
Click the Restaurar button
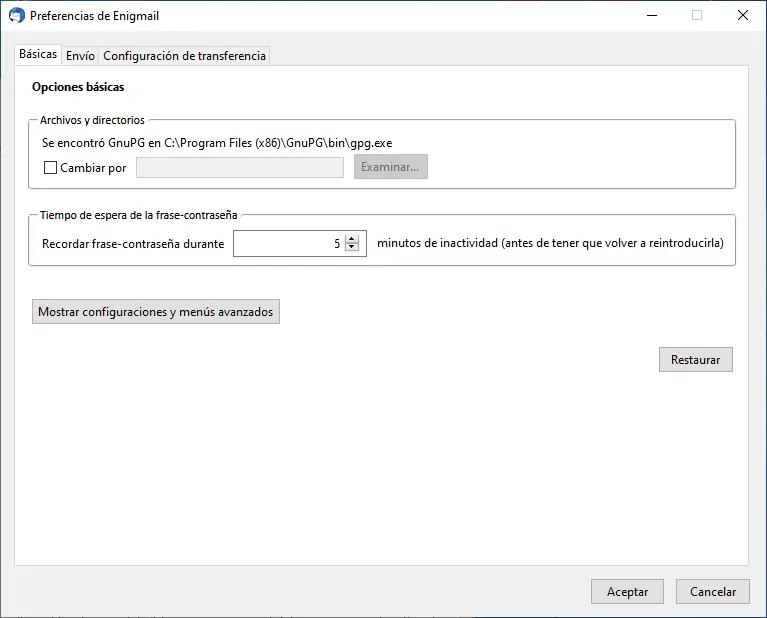click(695, 360)
